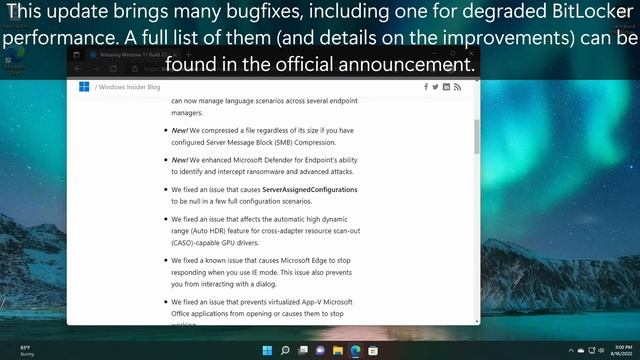Click the page vertical scrollbar thumb

[x=477, y=137]
